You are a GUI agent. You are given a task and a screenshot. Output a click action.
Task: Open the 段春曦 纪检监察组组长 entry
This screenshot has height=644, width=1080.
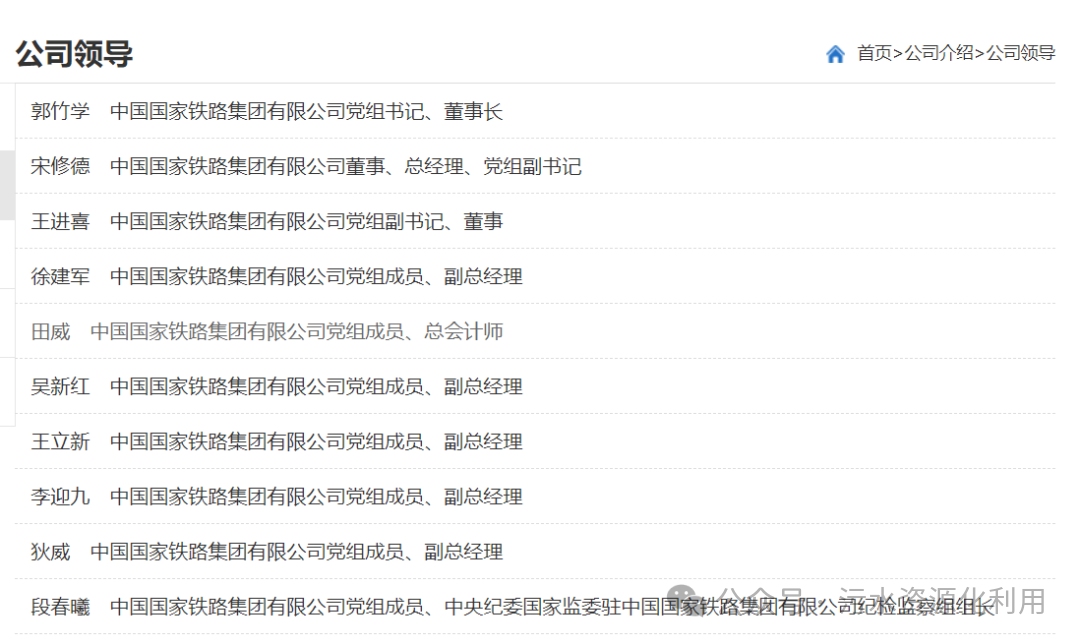512,607
